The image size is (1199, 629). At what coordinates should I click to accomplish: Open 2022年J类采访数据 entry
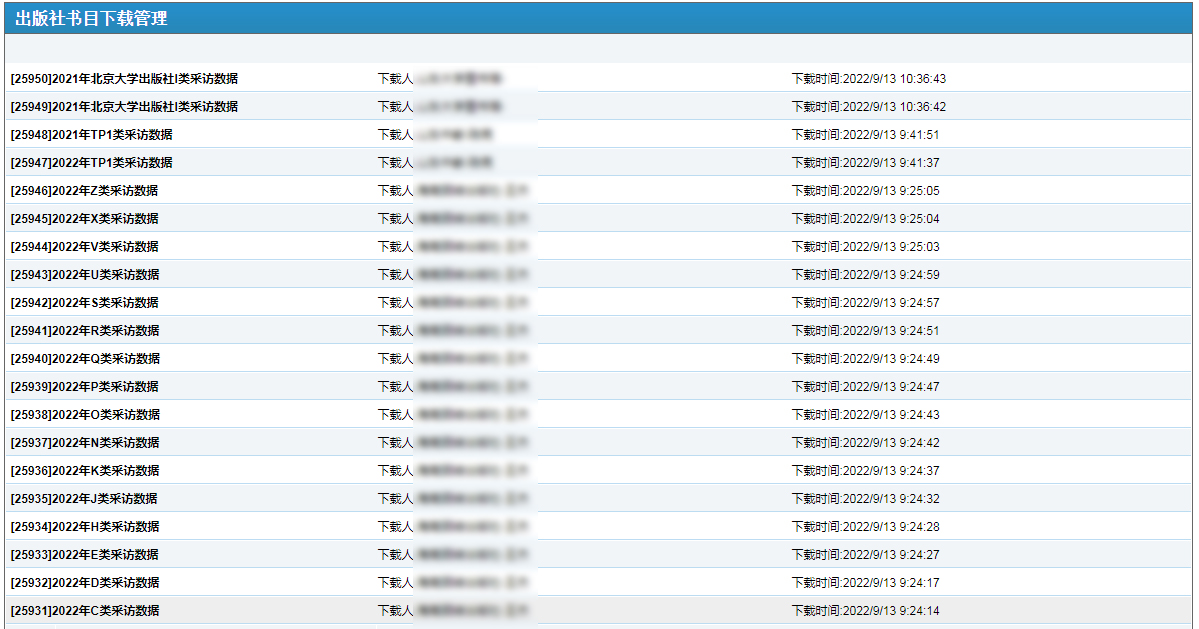tap(84, 499)
